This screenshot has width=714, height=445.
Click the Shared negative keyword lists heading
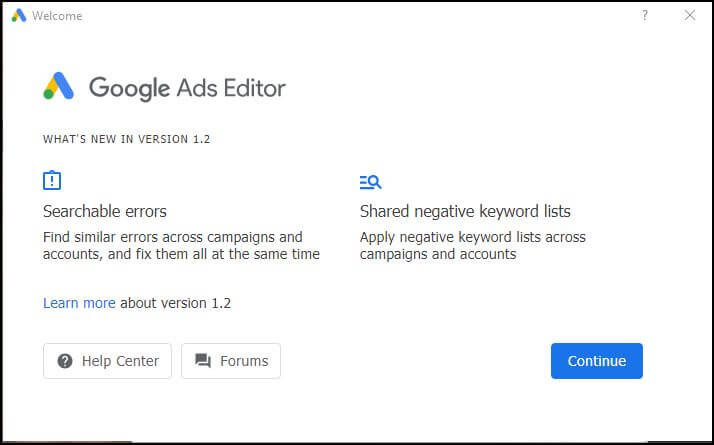pos(465,211)
